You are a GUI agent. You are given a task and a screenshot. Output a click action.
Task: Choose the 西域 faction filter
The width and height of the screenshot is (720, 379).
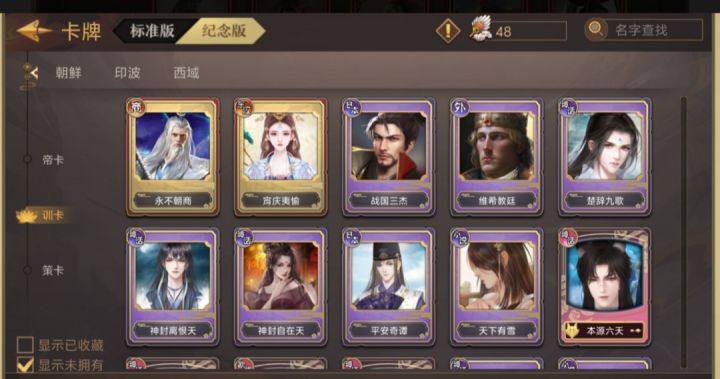186,73
